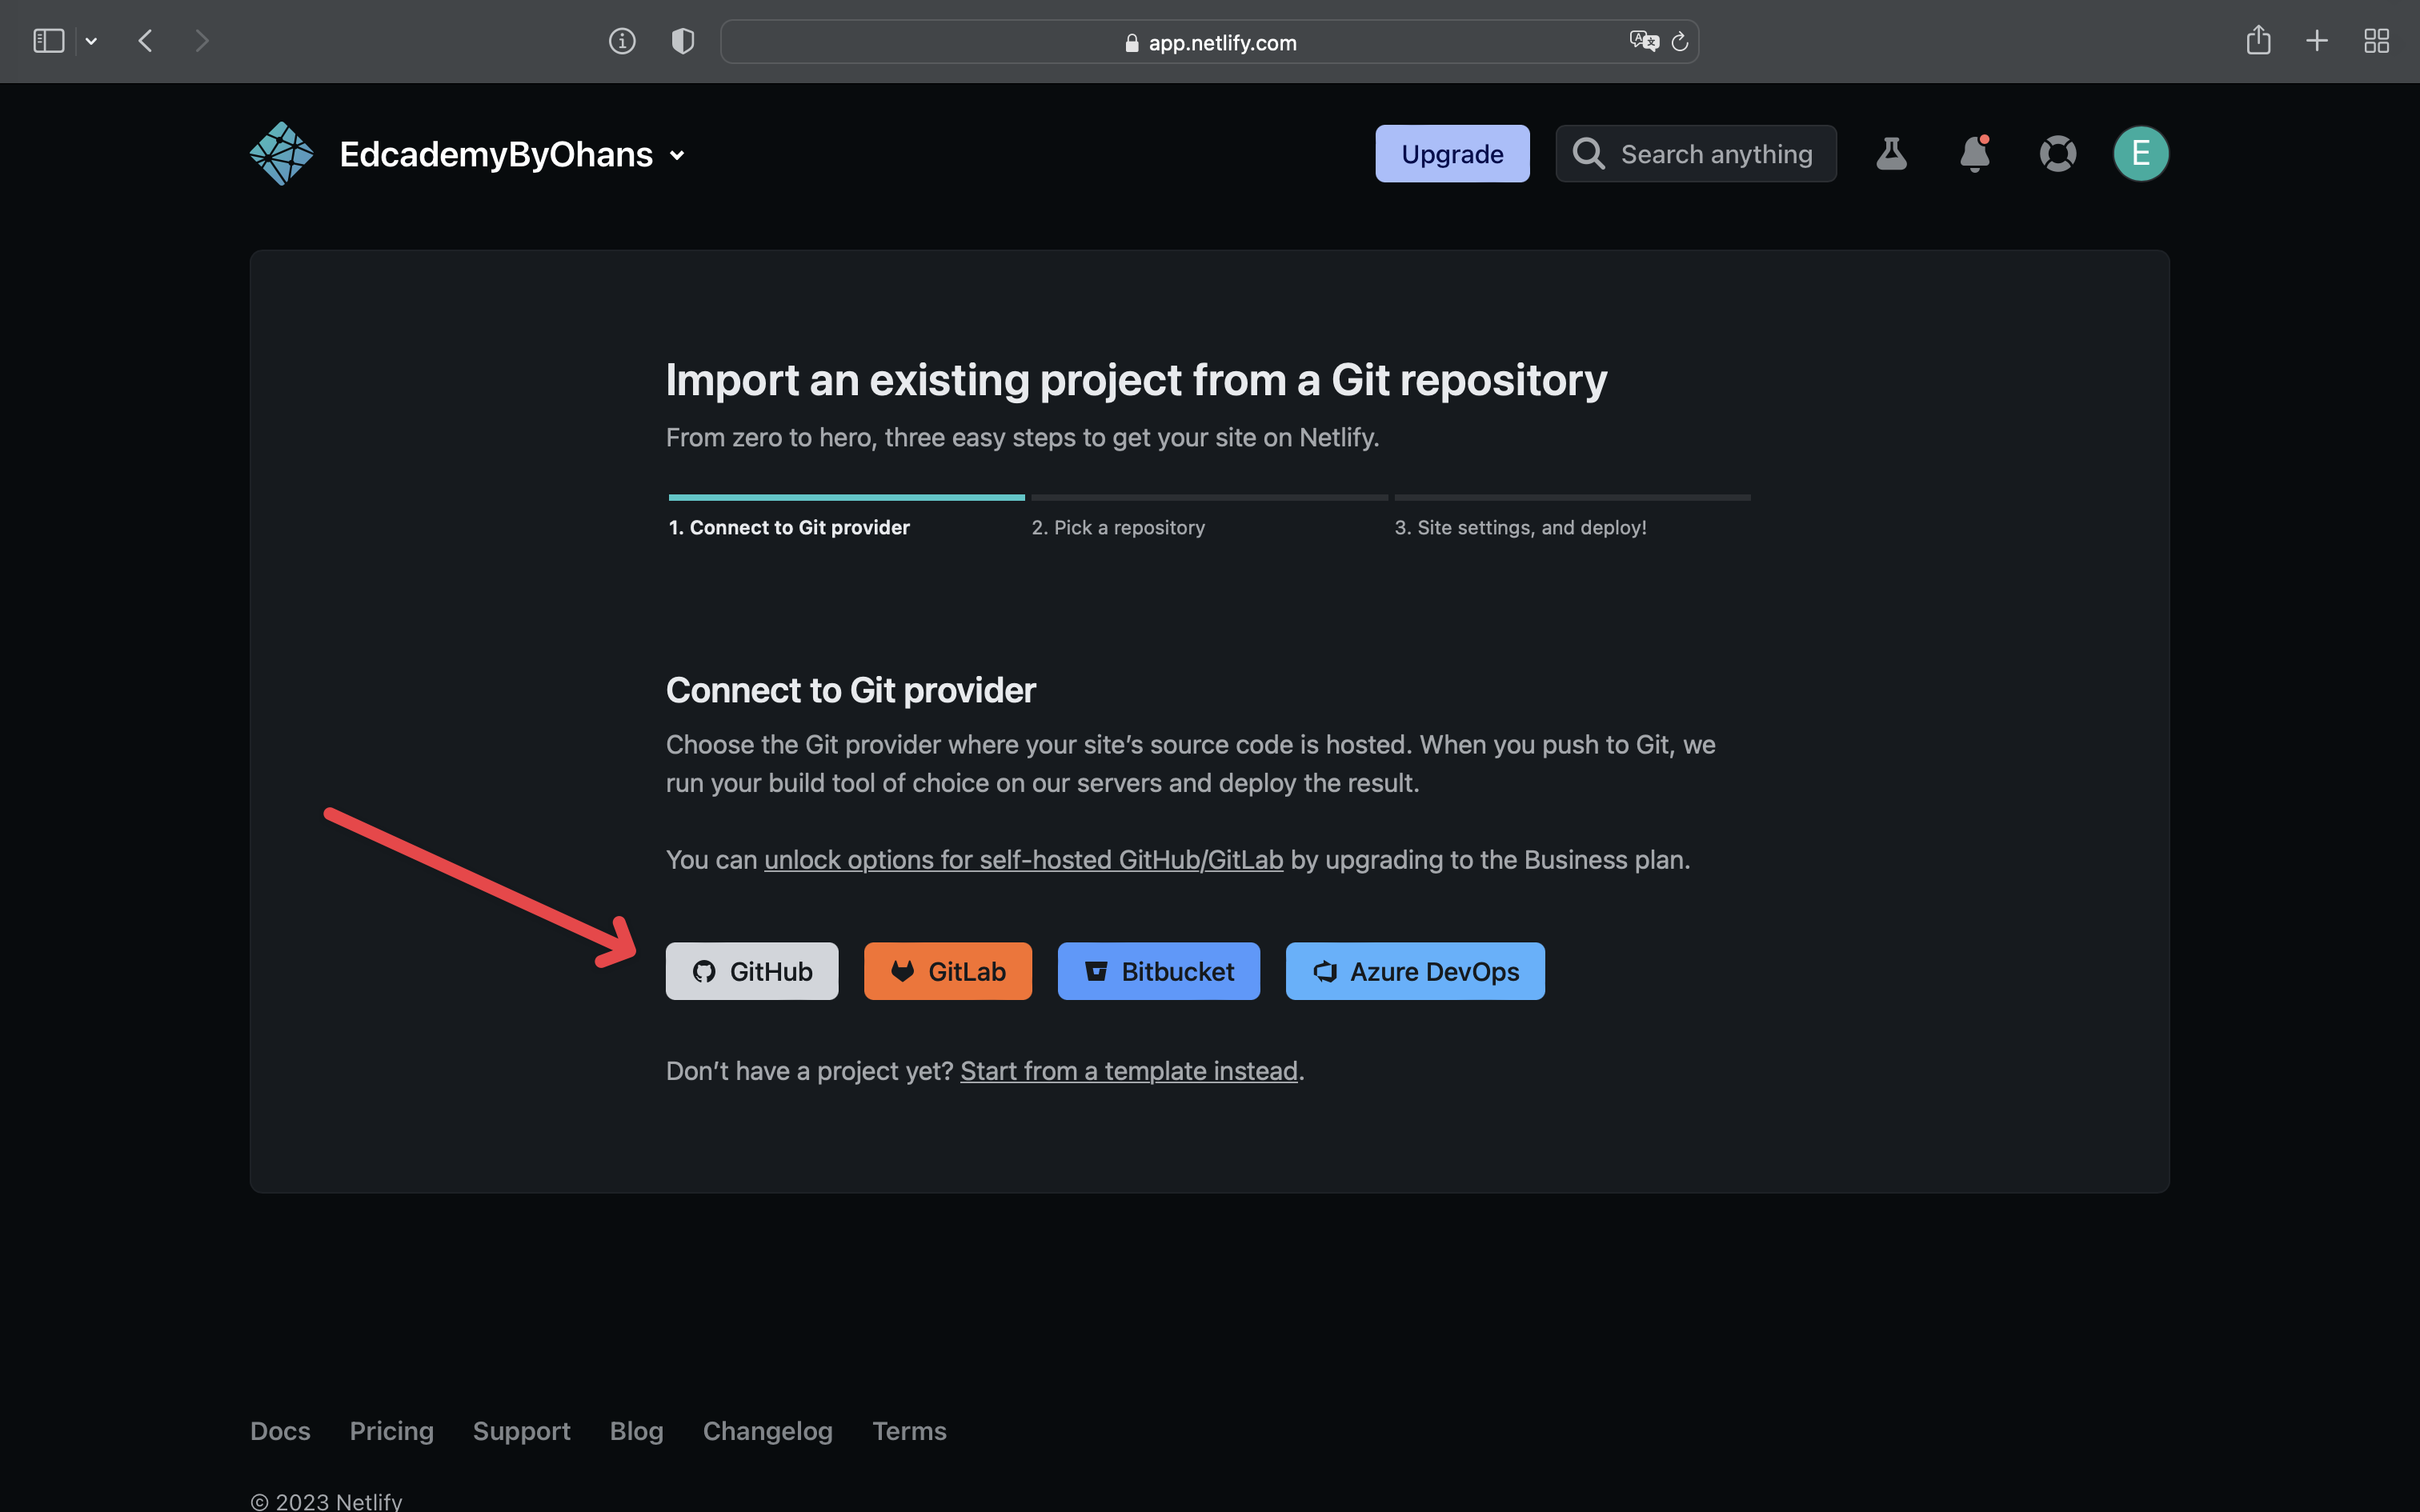Show the Safari tab overview
The width and height of the screenshot is (2420, 1512).
point(2377,40)
